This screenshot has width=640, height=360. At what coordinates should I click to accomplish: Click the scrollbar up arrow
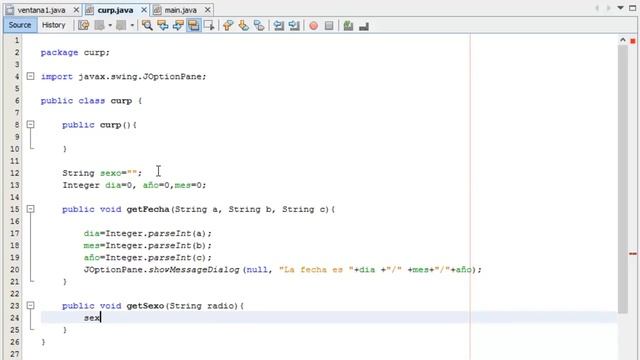622,40
